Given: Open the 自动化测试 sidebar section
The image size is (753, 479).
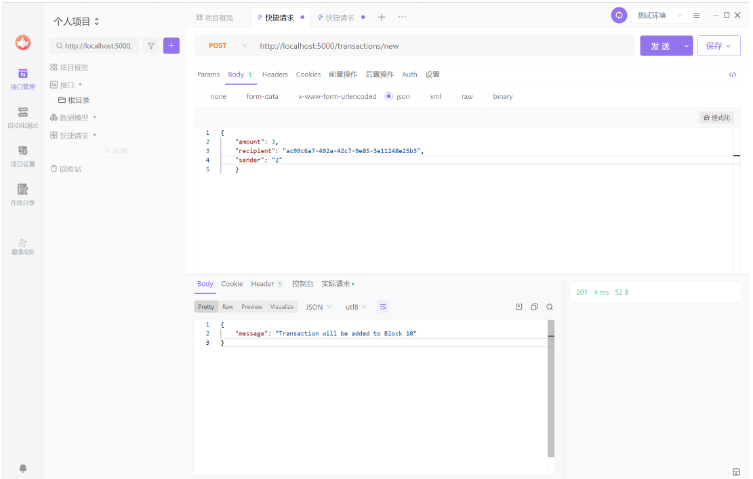Looking at the screenshot, I should (23, 118).
